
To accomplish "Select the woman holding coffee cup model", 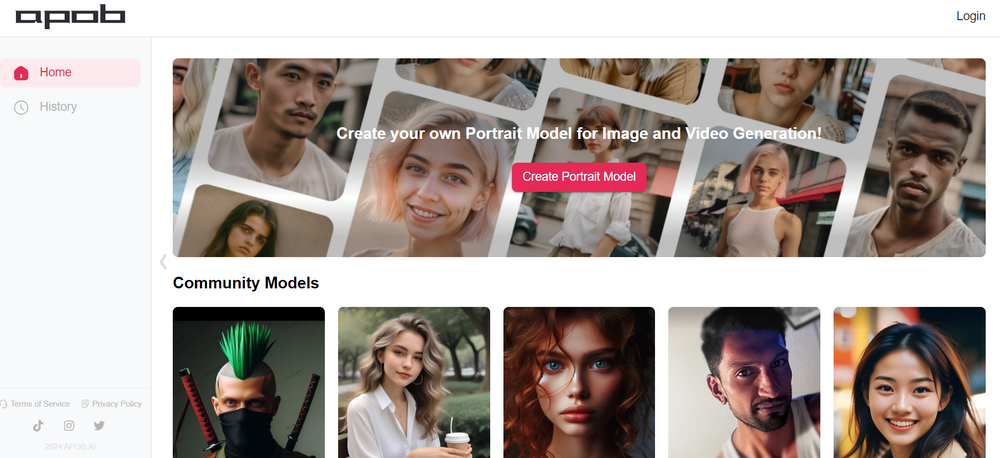I will pyautogui.click(x=414, y=383).
